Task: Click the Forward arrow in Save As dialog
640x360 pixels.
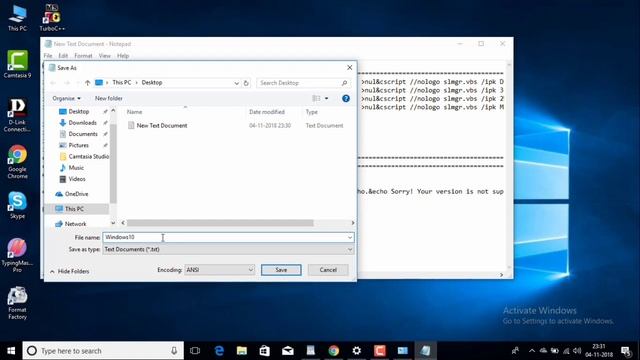Action: [x=67, y=83]
